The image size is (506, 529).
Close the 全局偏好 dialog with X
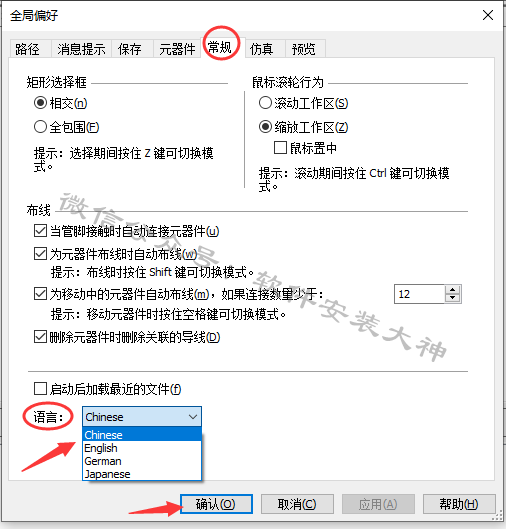click(487, 15)
